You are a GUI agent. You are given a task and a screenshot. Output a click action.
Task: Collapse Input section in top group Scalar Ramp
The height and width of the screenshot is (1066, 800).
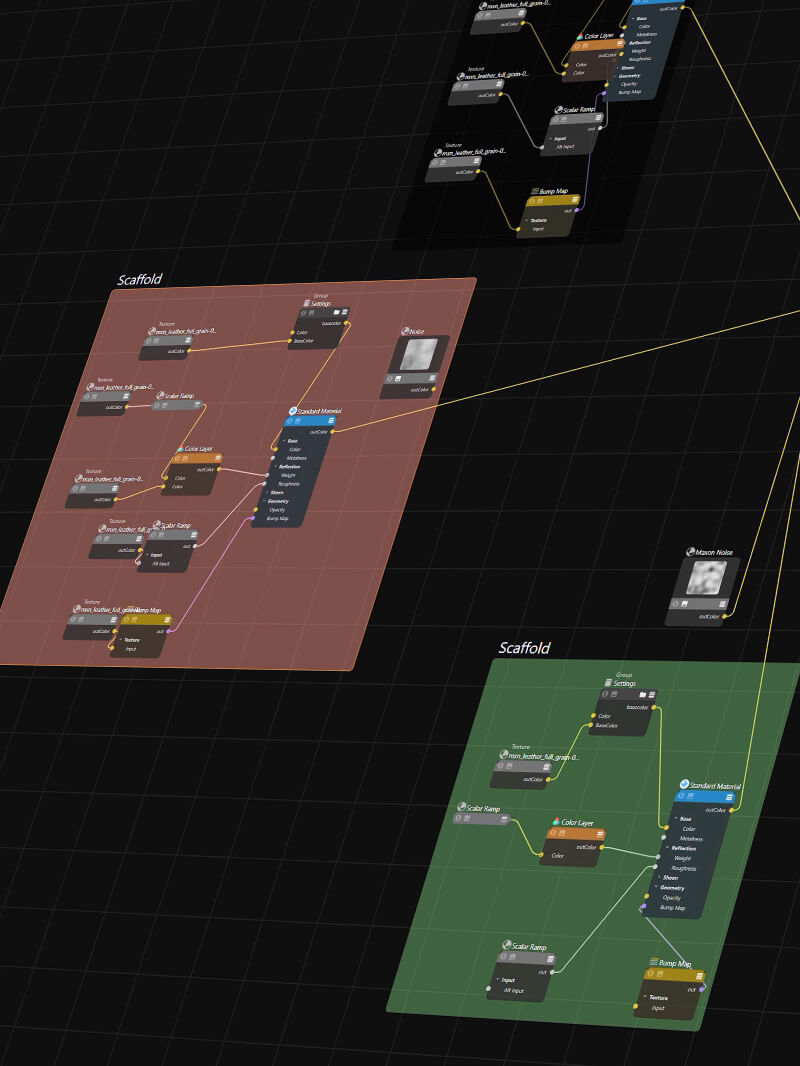551,138
